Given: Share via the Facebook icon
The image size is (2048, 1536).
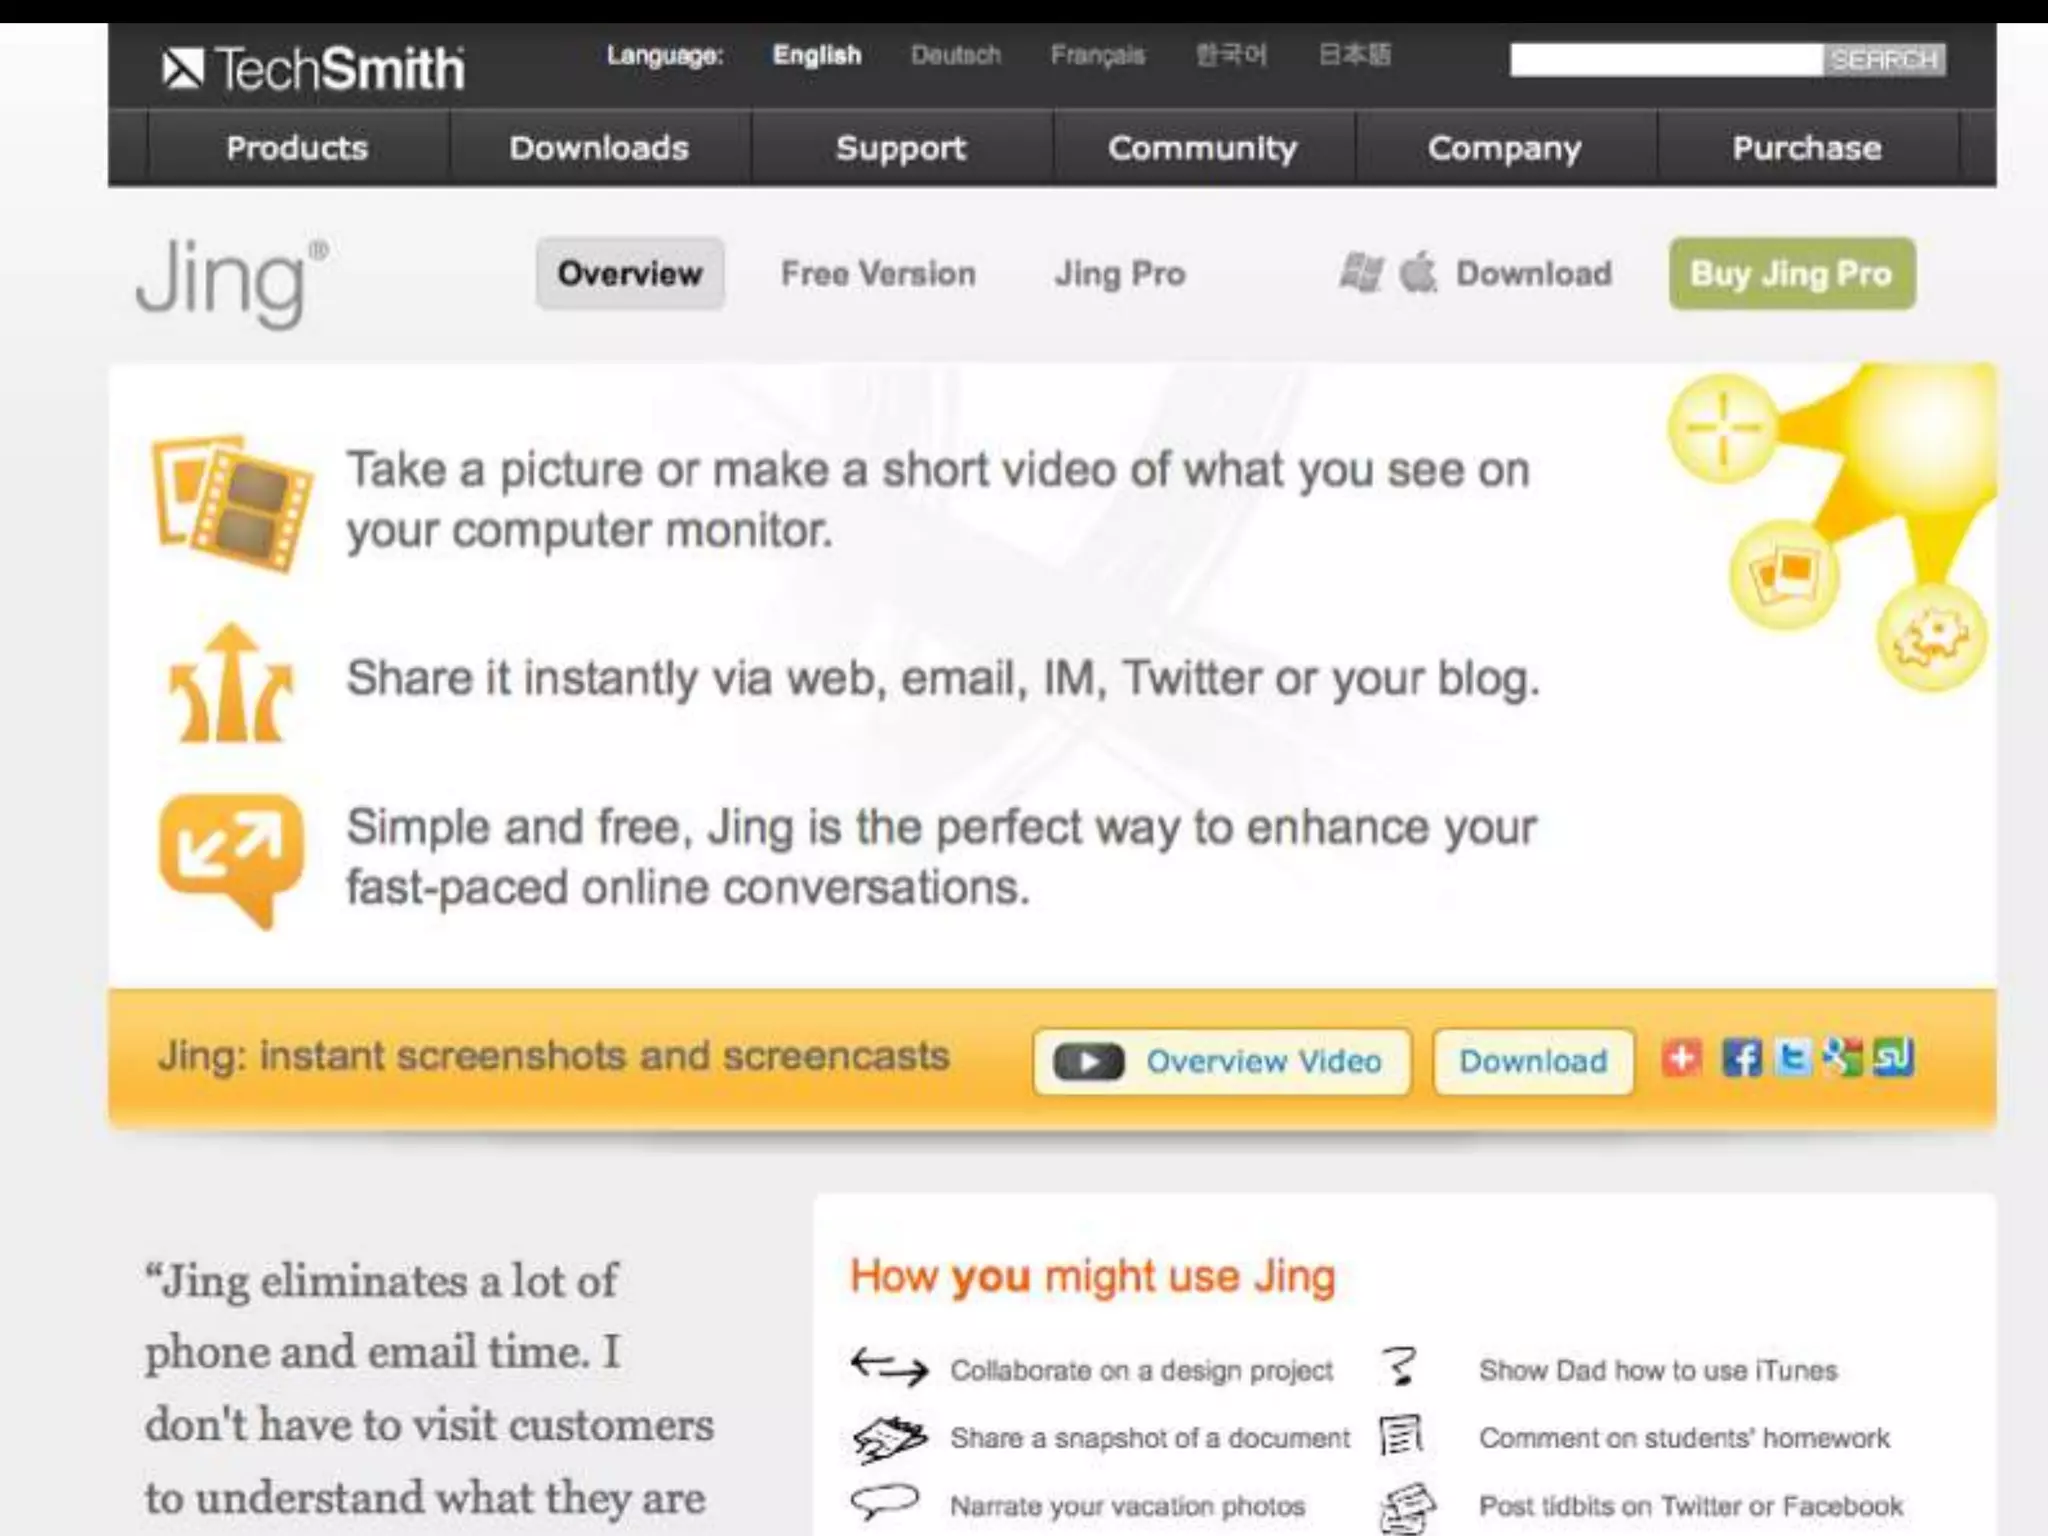Looking at the screenshot, I should (x=1741, y=1058).
